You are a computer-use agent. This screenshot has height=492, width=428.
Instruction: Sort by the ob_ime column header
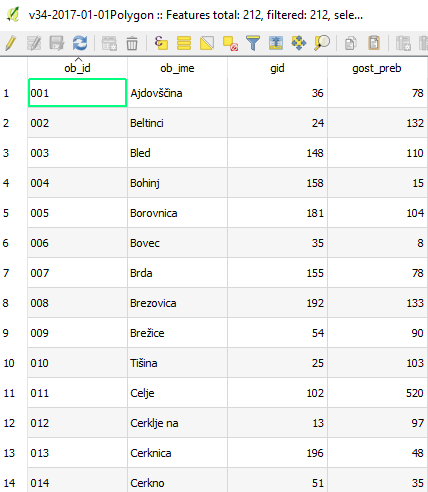coord(177,68)
